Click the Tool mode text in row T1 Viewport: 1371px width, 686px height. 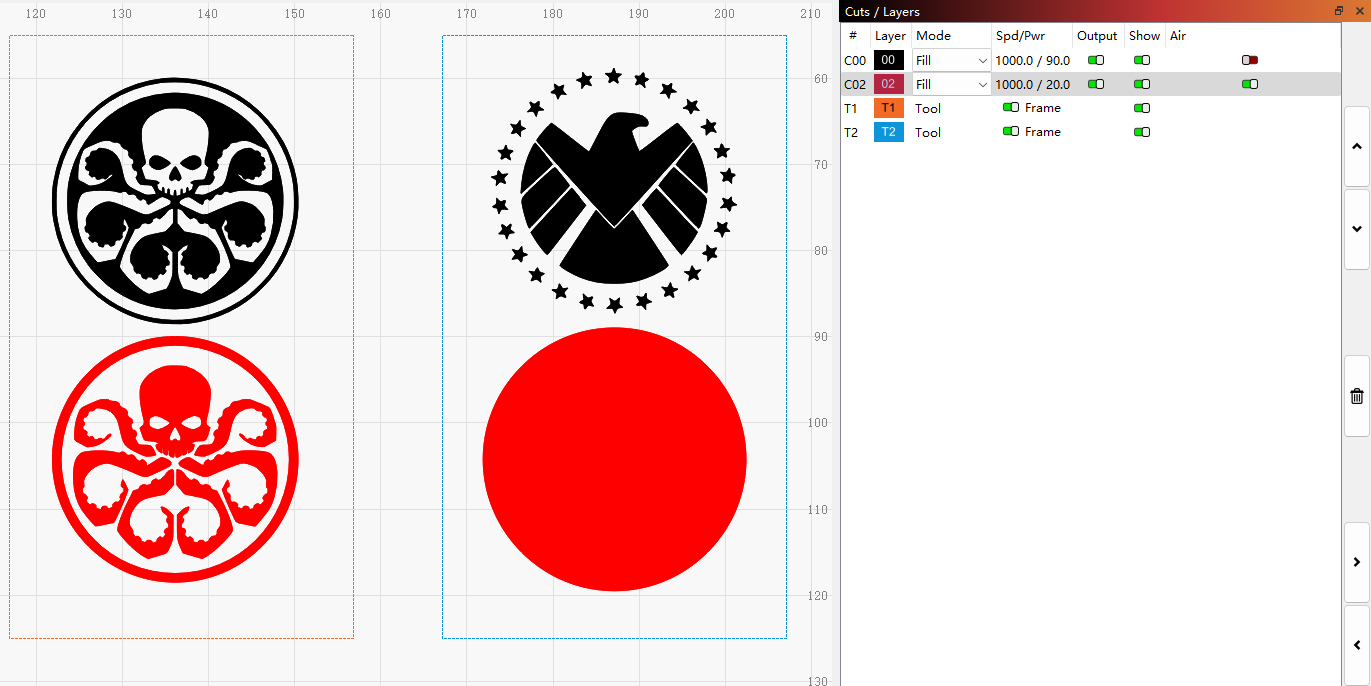[x=928, y=108]
